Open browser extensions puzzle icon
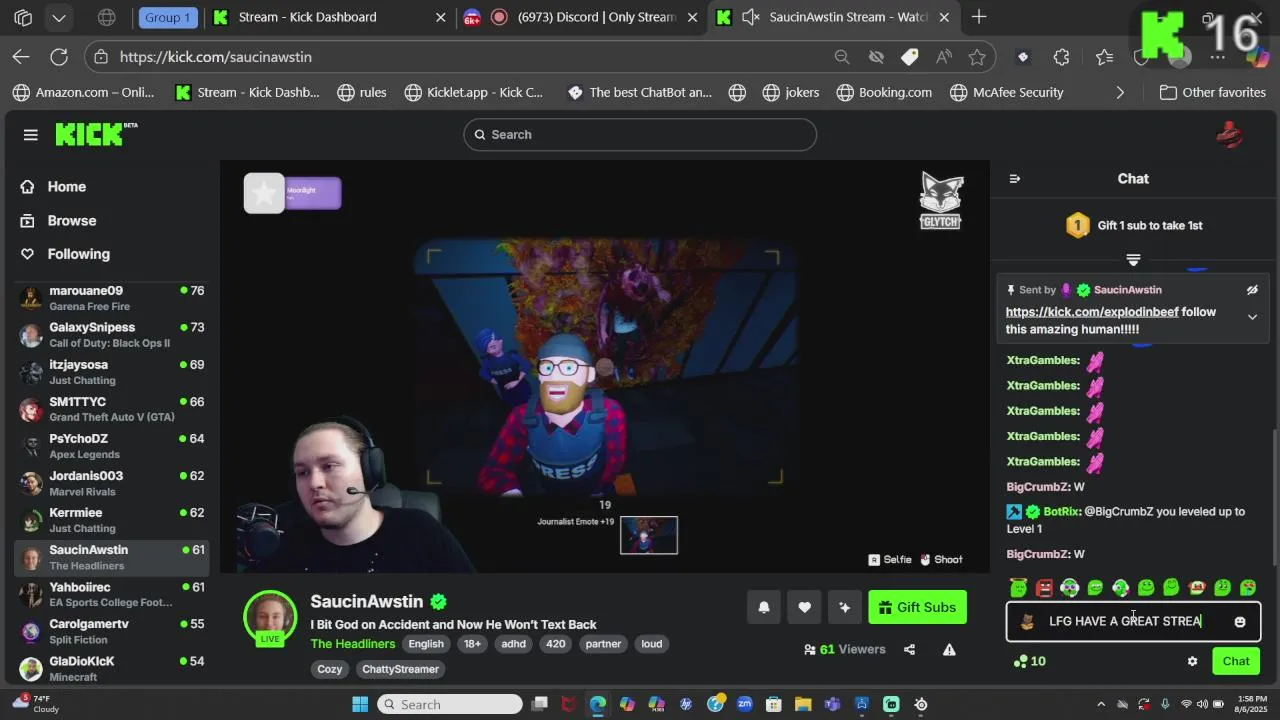1280x720 pixels. 1061,57
